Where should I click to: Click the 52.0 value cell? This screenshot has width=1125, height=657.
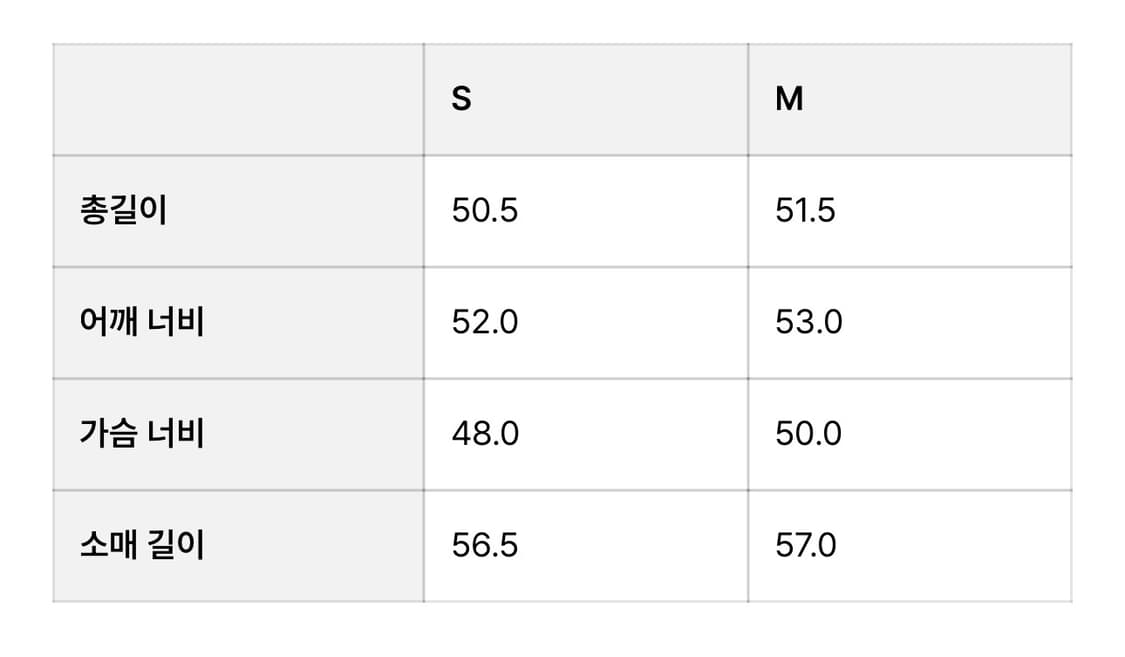pyautogui.click(x=485, y=323)
